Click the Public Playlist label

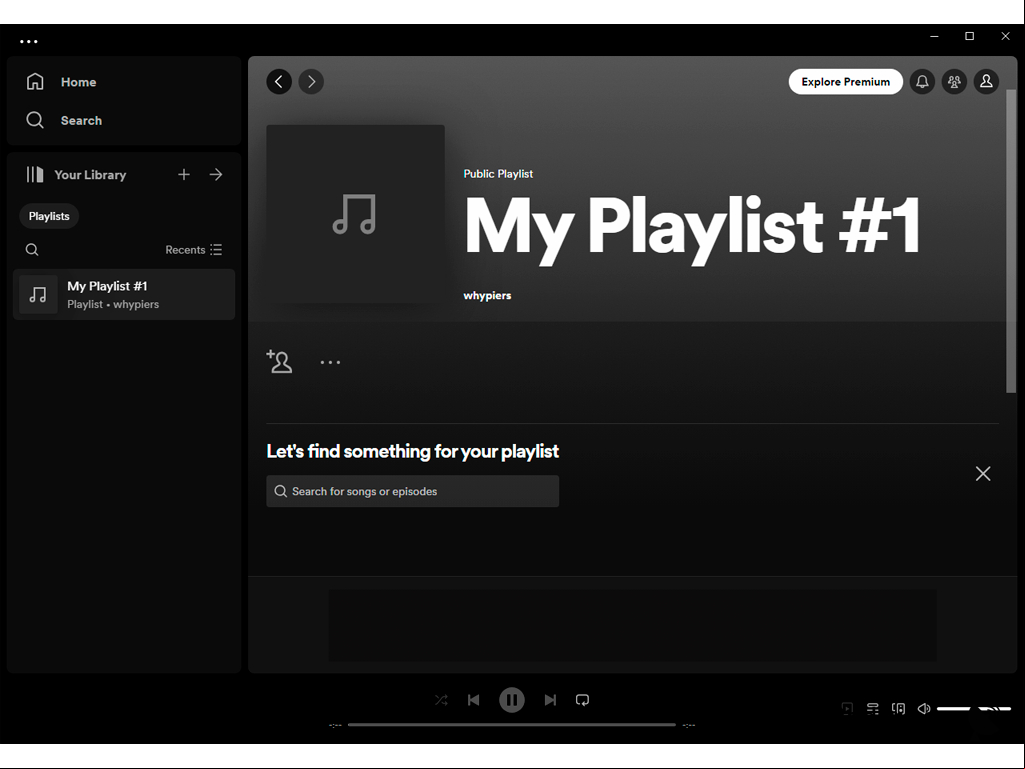pos(498,174)
